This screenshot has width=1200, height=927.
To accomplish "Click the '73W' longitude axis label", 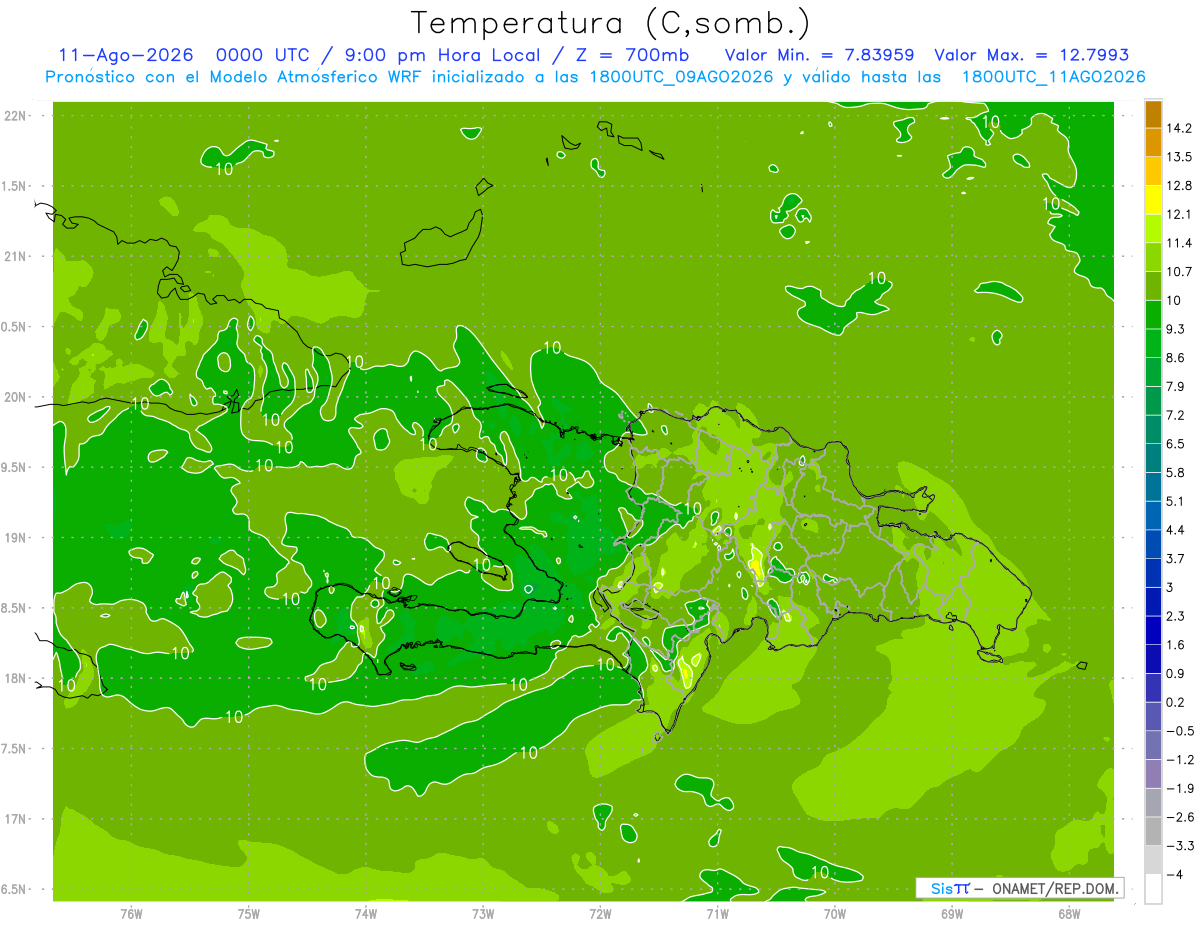I will pos(483,913).
